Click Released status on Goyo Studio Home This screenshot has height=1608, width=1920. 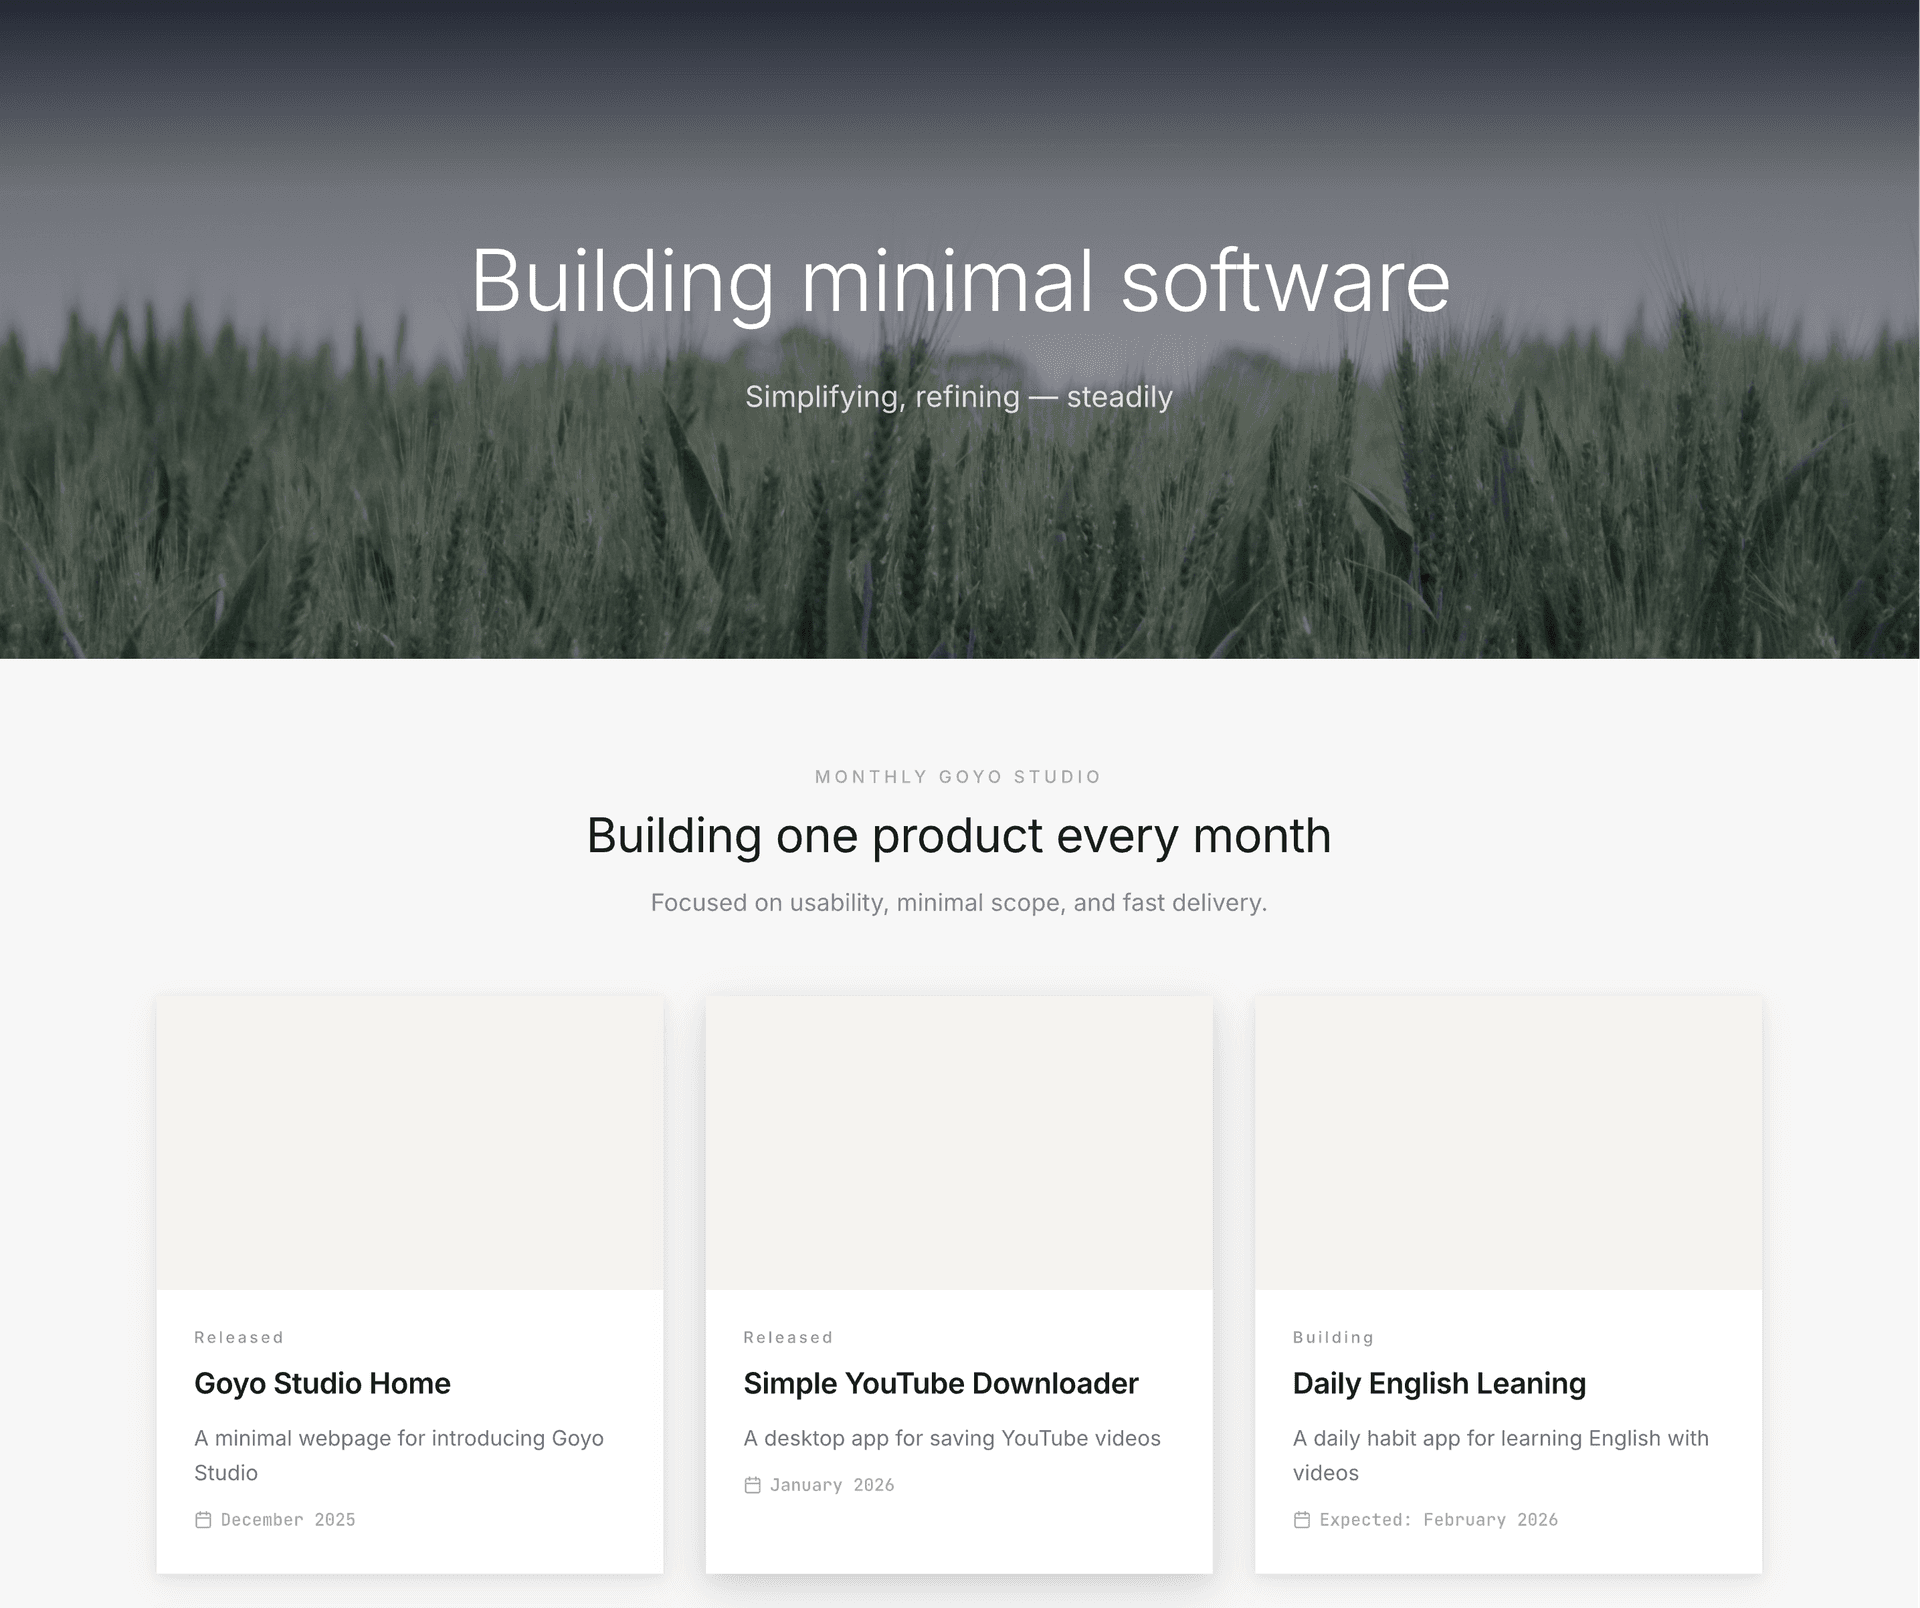click(239, 1337)
